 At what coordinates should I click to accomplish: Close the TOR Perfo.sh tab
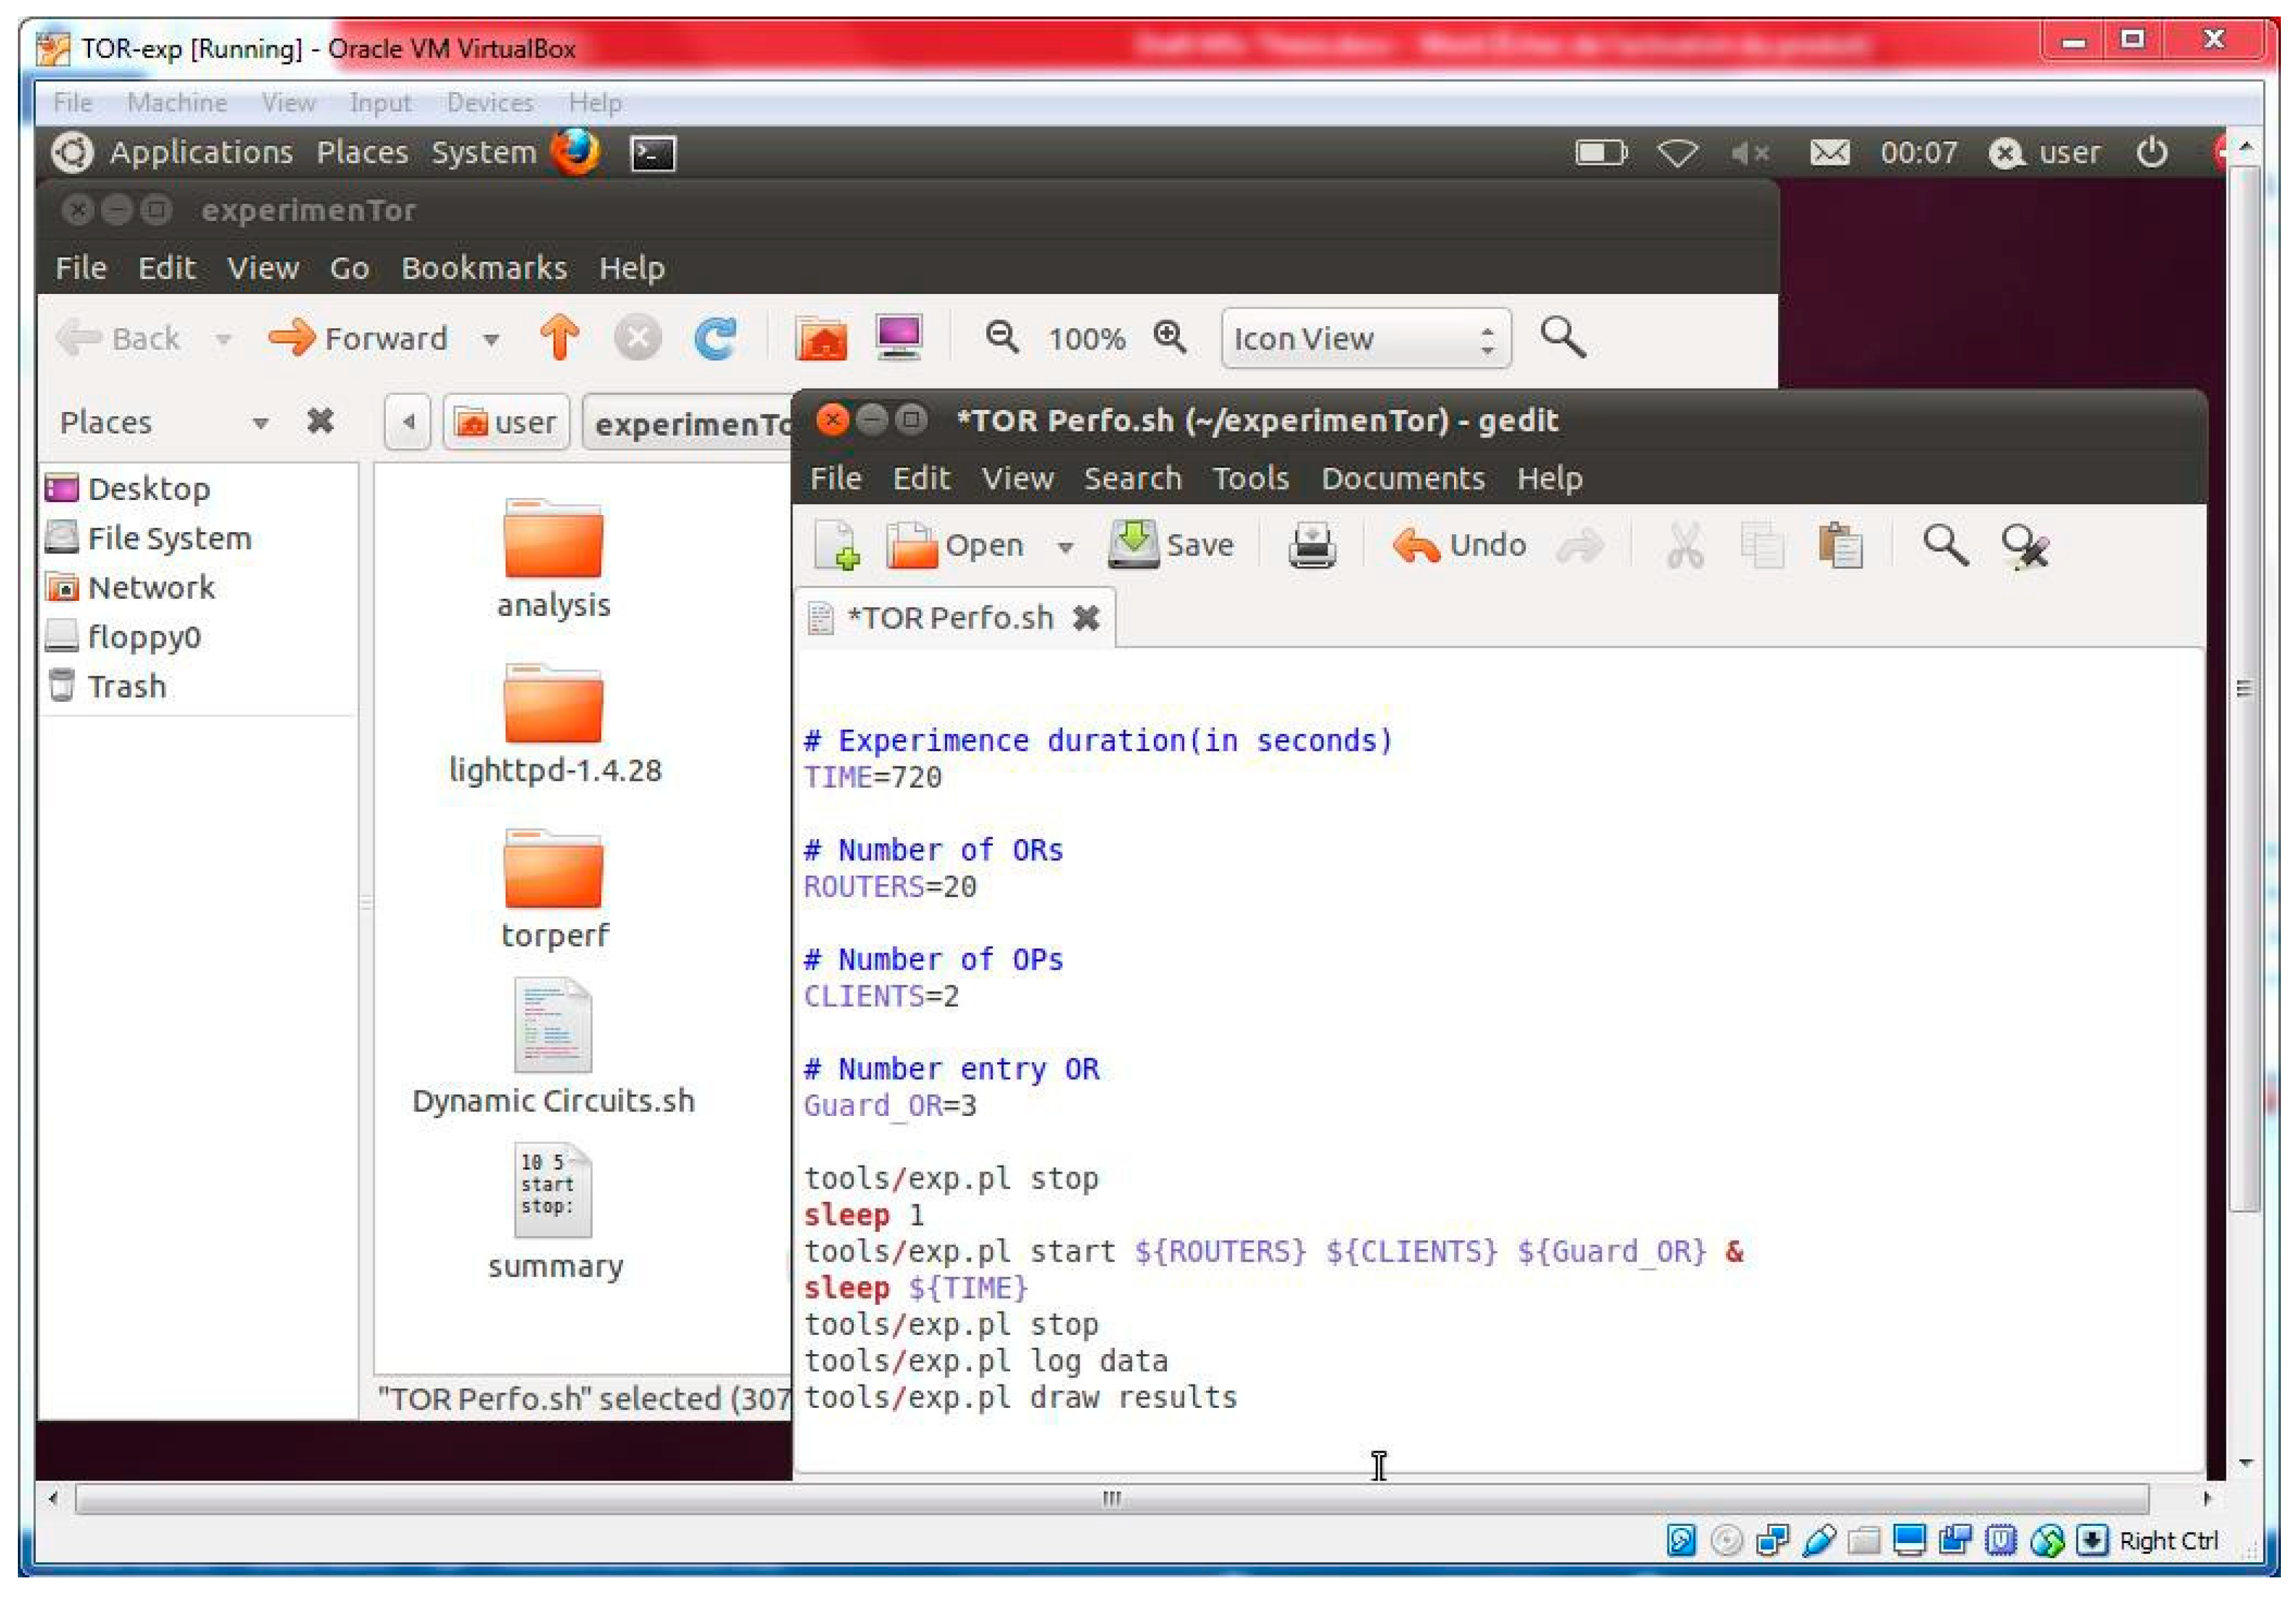coord(1086,618)
